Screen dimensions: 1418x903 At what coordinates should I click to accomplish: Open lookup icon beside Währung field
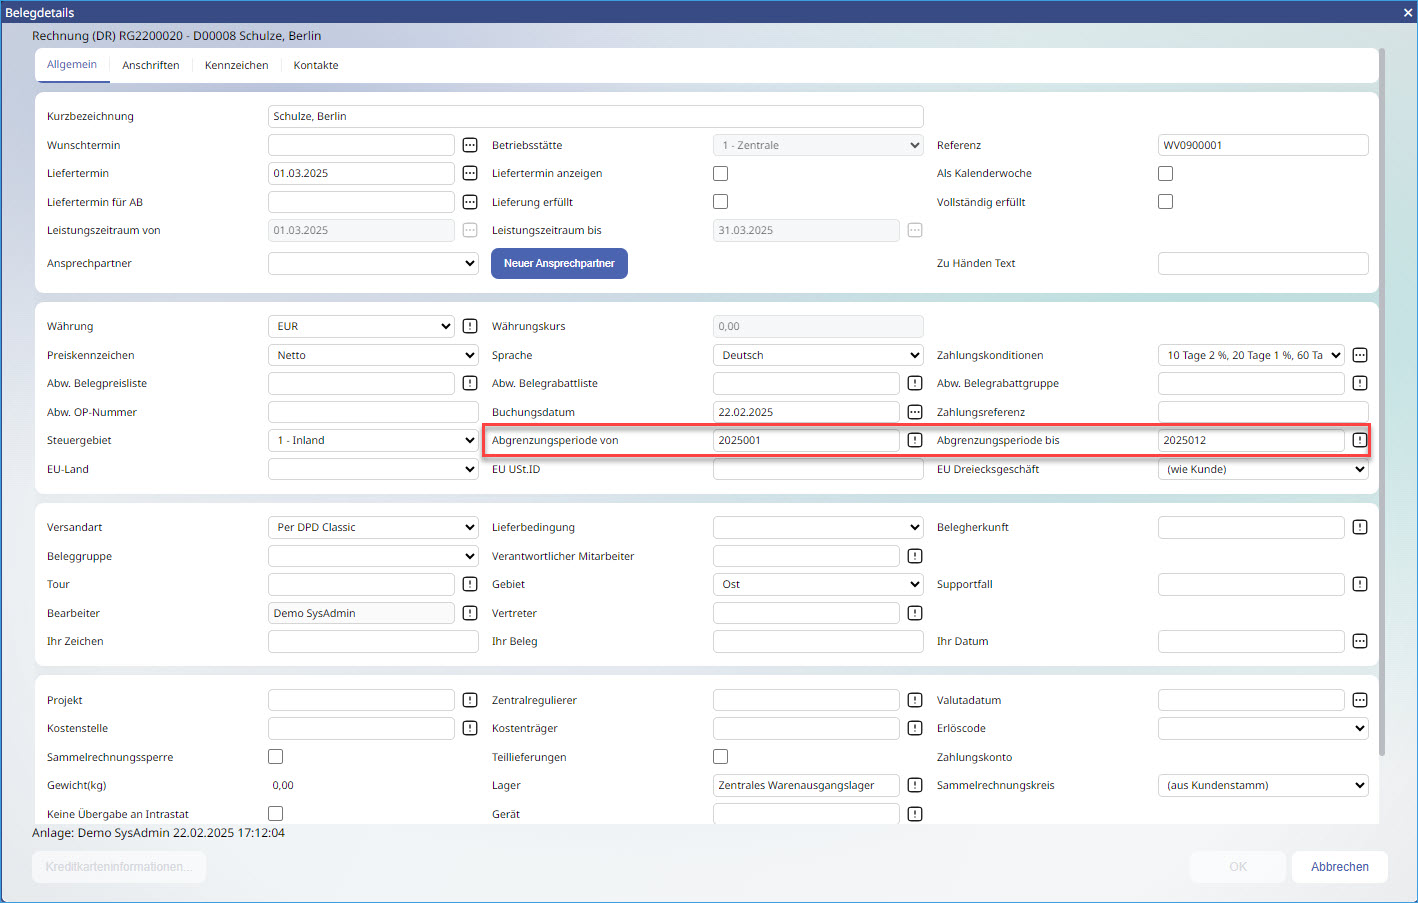click(x=470, y=326)
